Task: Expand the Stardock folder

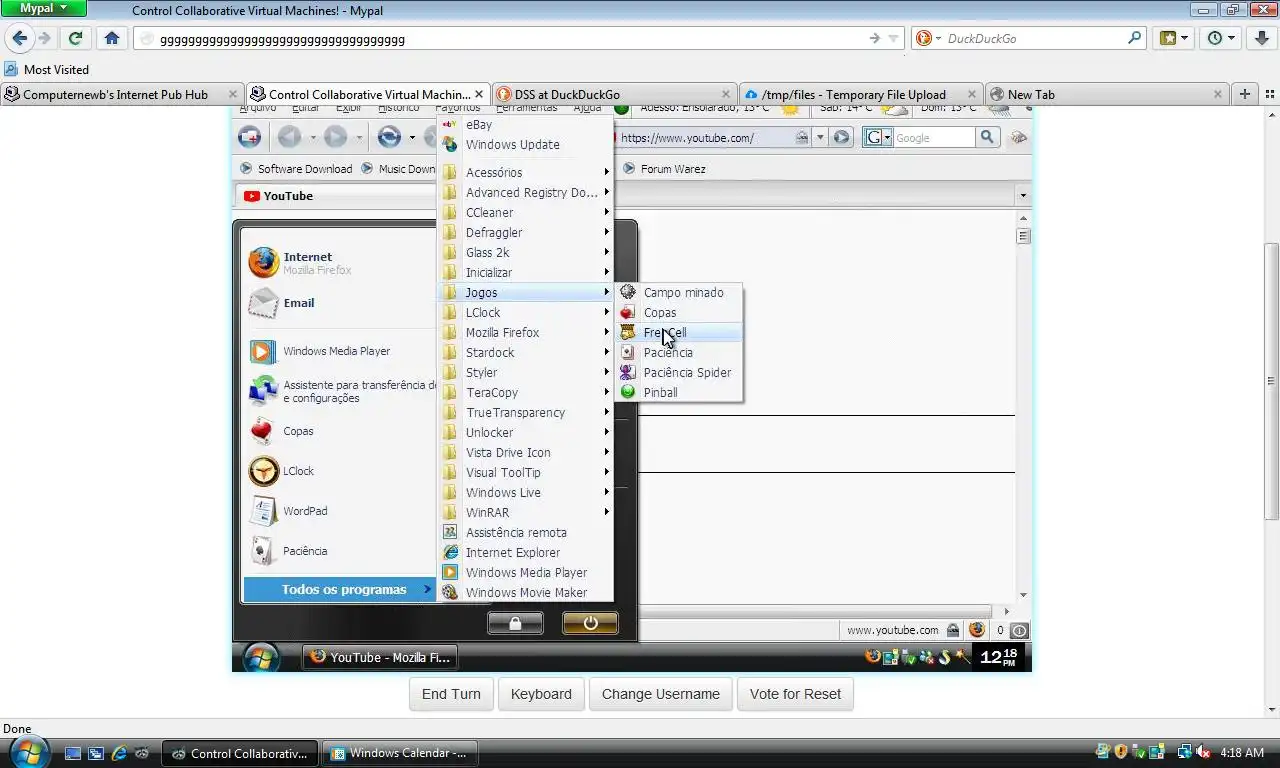Action: coord(525,352)
